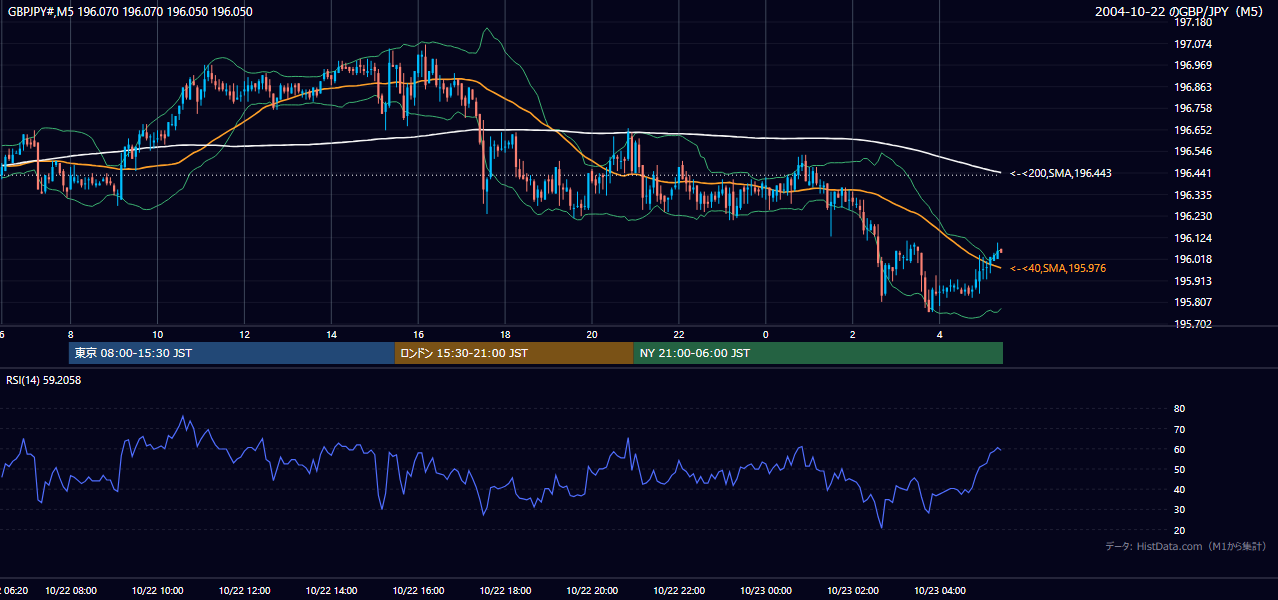1278x600 pixels.
Task: Click the 195.913 price axis label
Action: [x=1192, y=281]
